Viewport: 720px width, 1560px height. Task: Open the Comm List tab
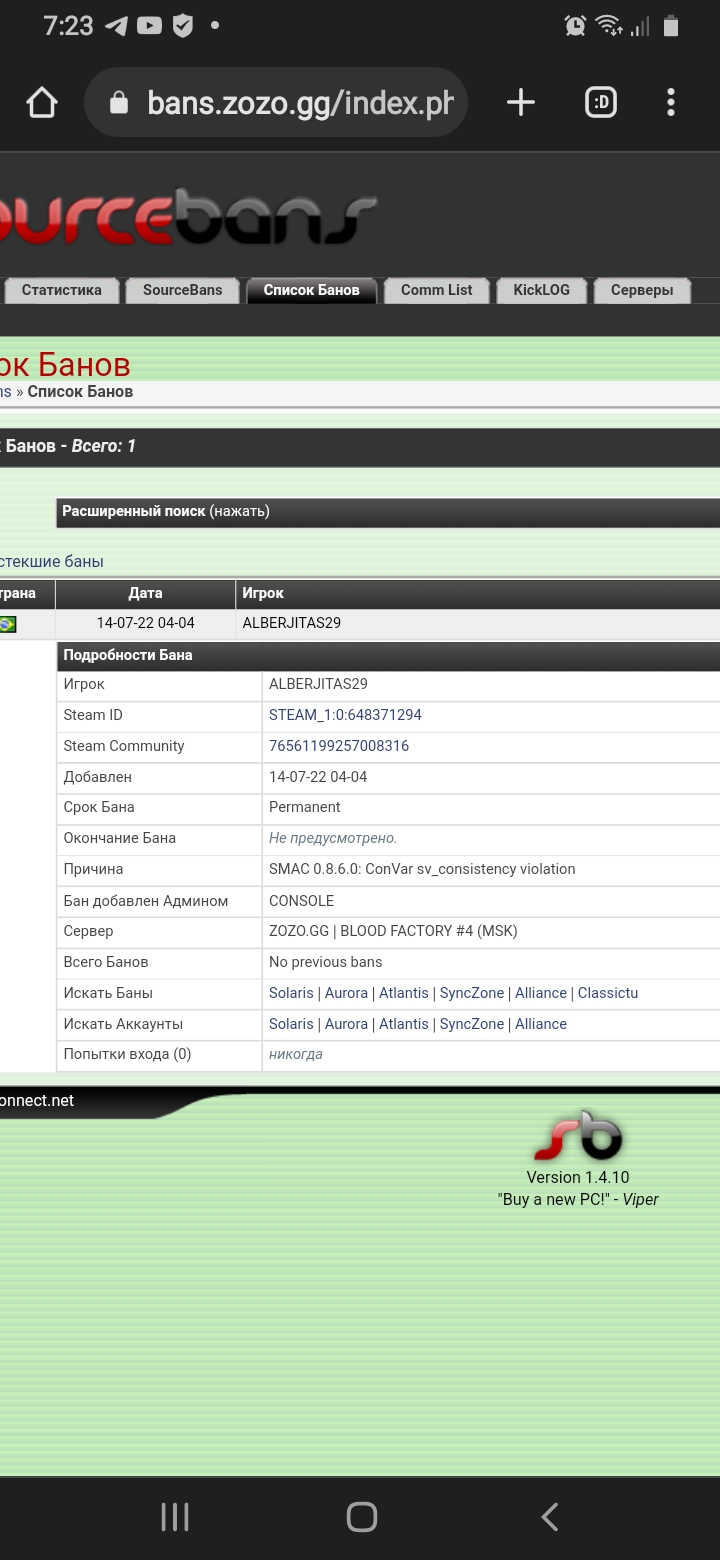436,290
